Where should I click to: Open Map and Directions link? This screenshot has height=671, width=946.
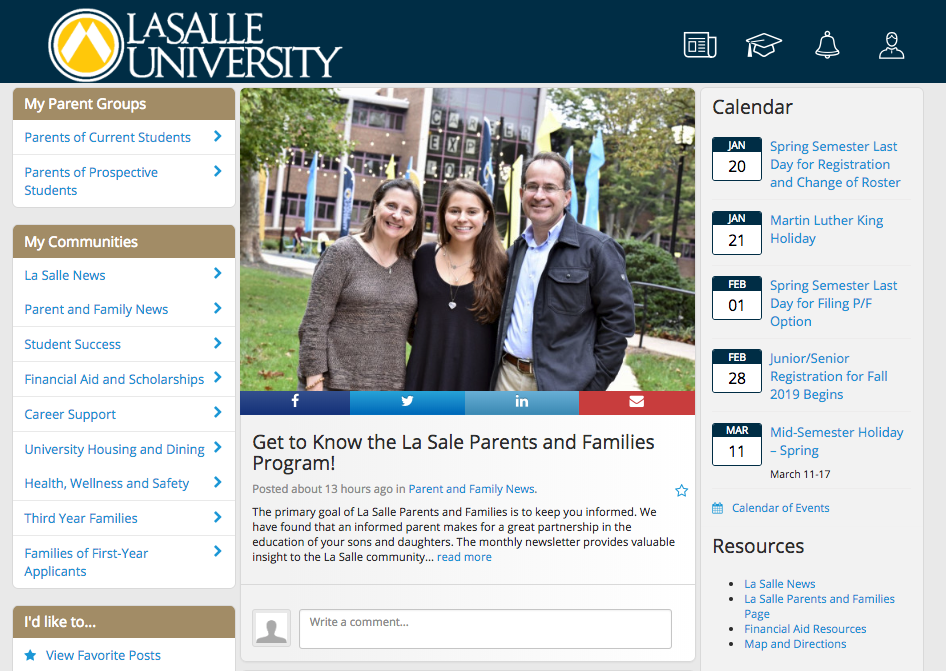795,644
